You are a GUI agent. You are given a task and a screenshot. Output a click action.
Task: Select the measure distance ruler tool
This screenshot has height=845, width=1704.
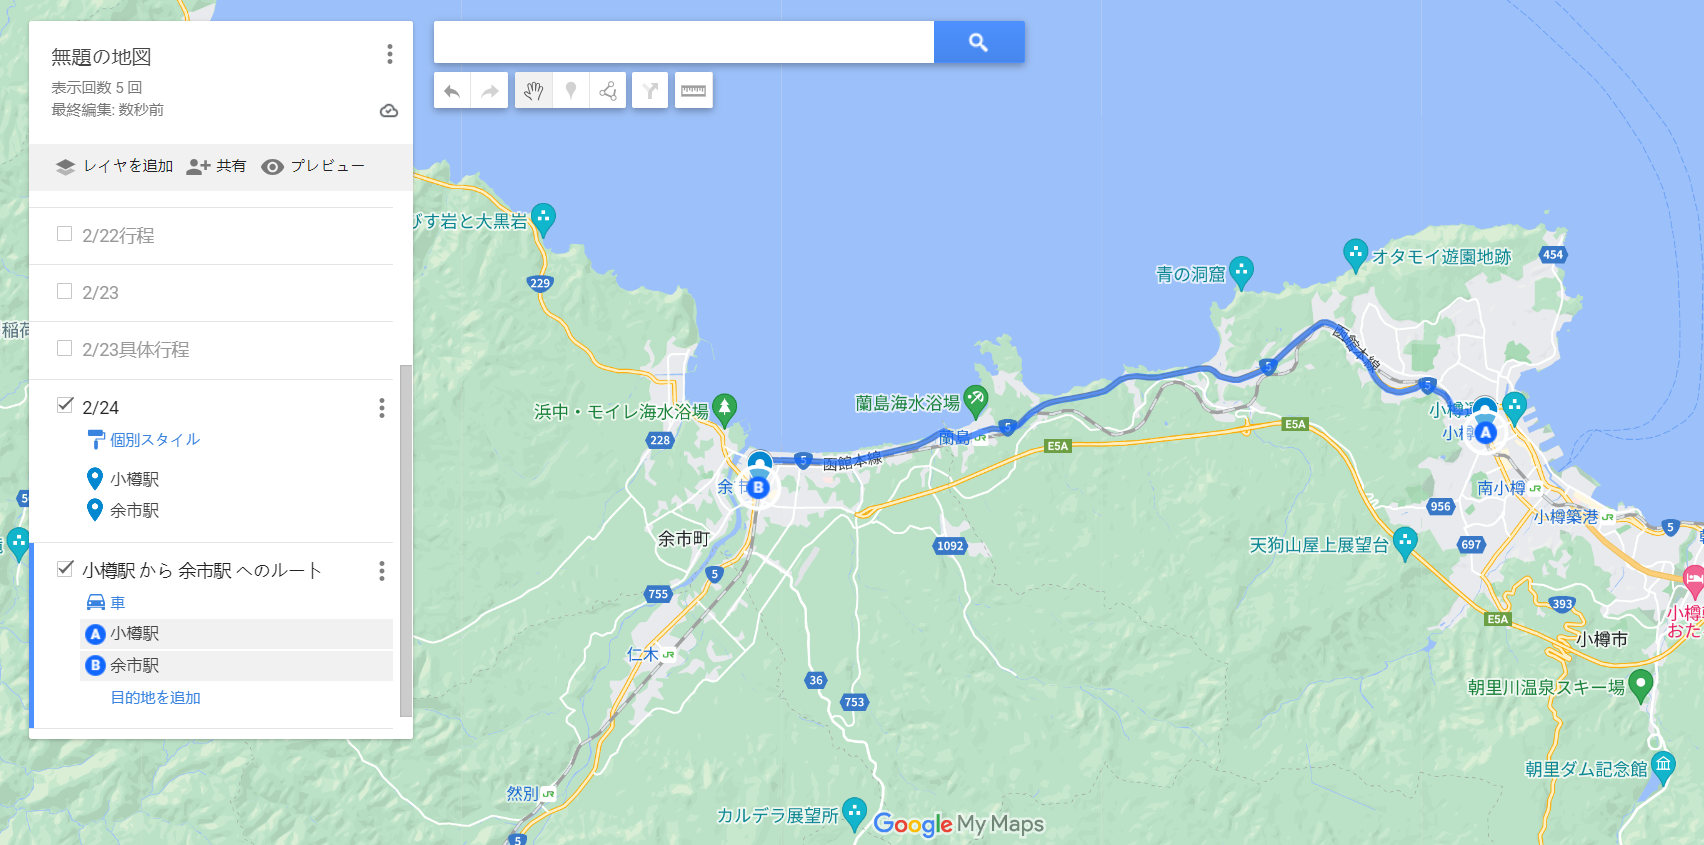pos(693,91)
